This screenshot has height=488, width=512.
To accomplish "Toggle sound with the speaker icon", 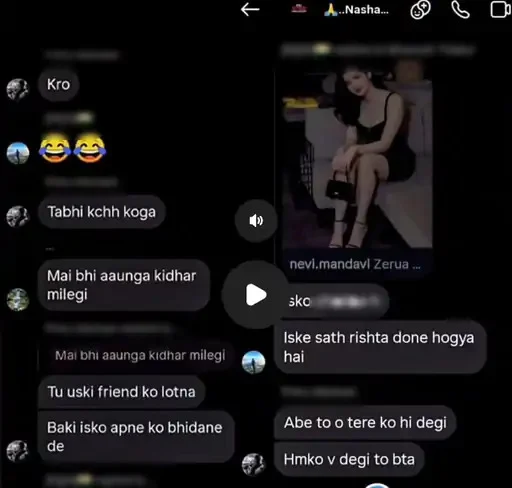I will 256,221.
